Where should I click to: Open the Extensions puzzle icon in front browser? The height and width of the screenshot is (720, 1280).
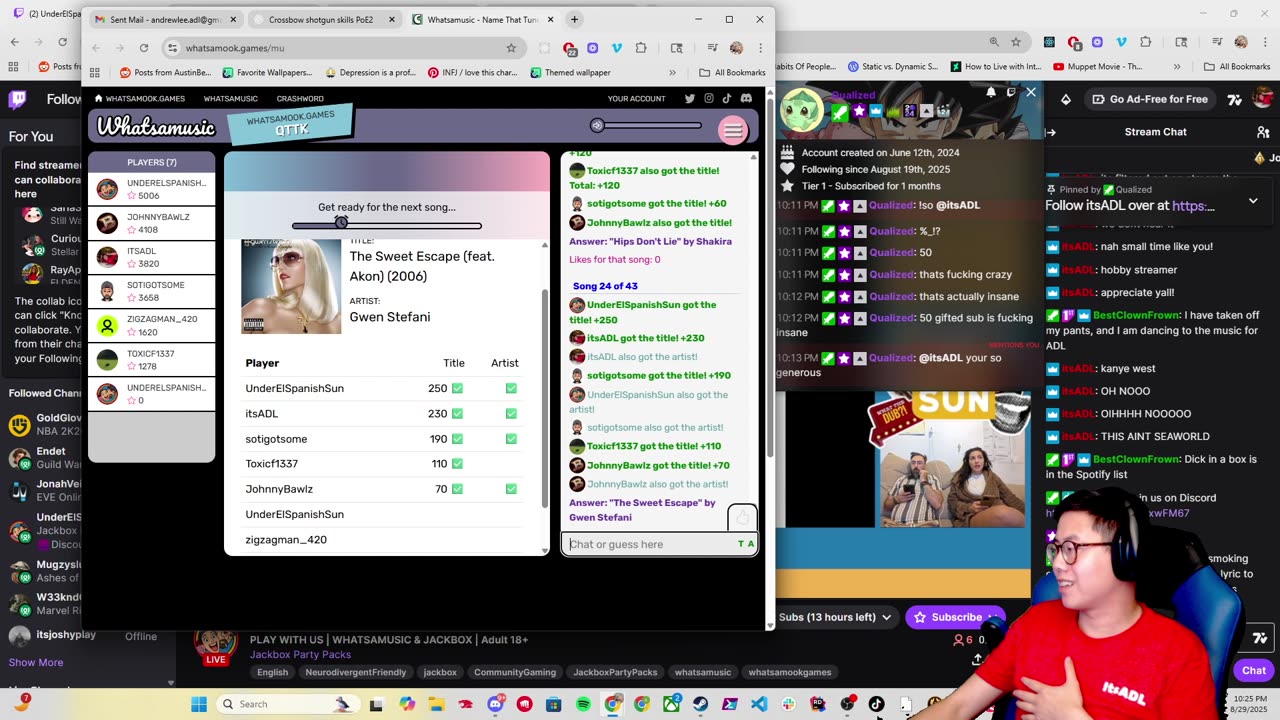coord(641,48)
